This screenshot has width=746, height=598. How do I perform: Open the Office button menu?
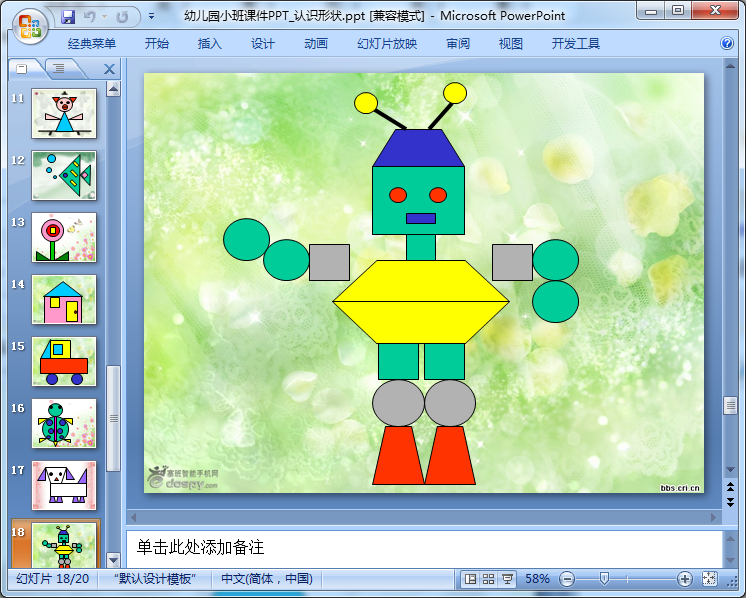[29, 27]
